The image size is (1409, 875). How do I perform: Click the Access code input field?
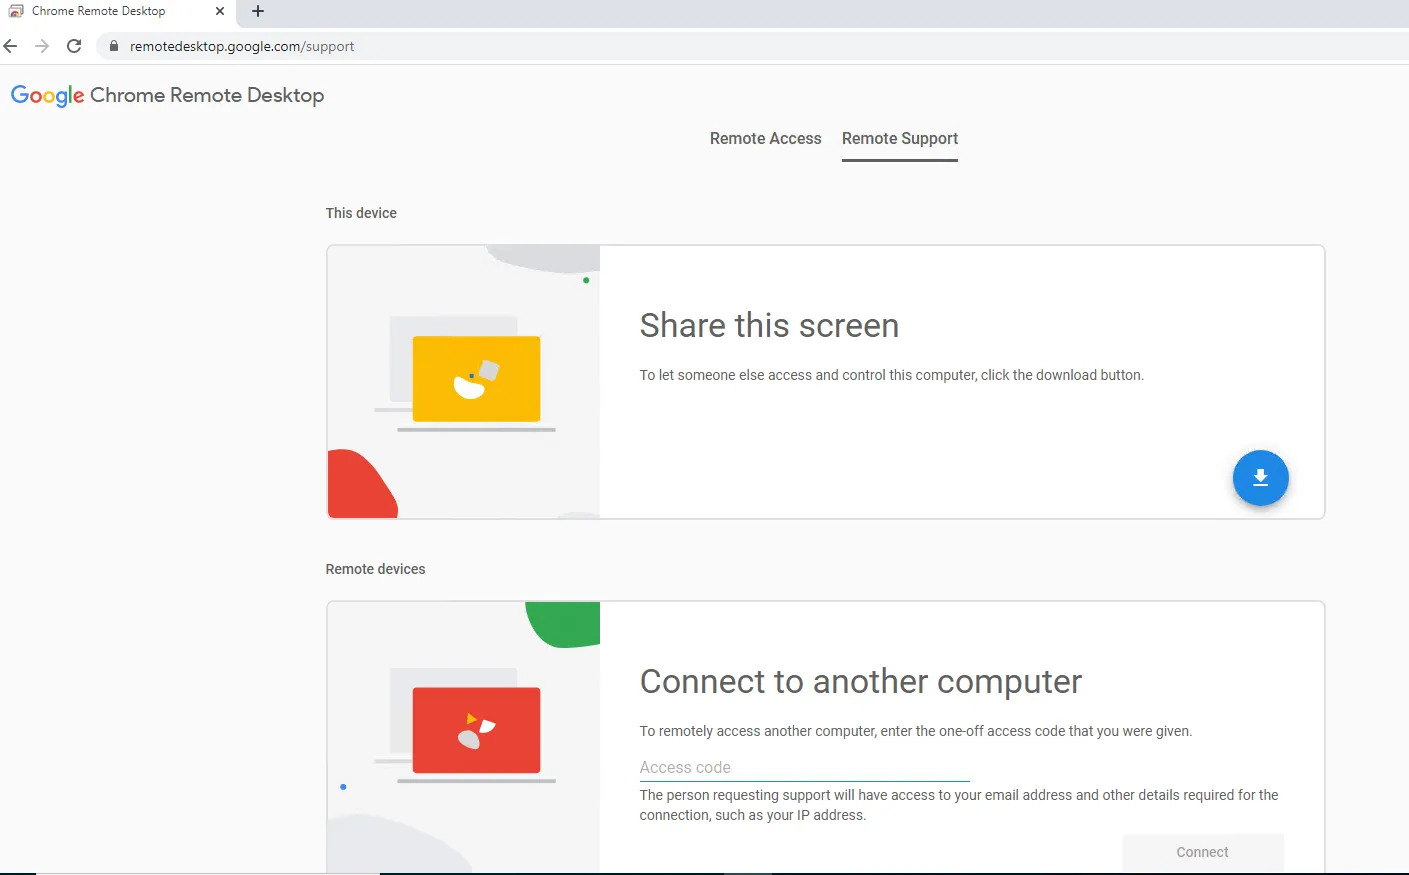point(805,768)
